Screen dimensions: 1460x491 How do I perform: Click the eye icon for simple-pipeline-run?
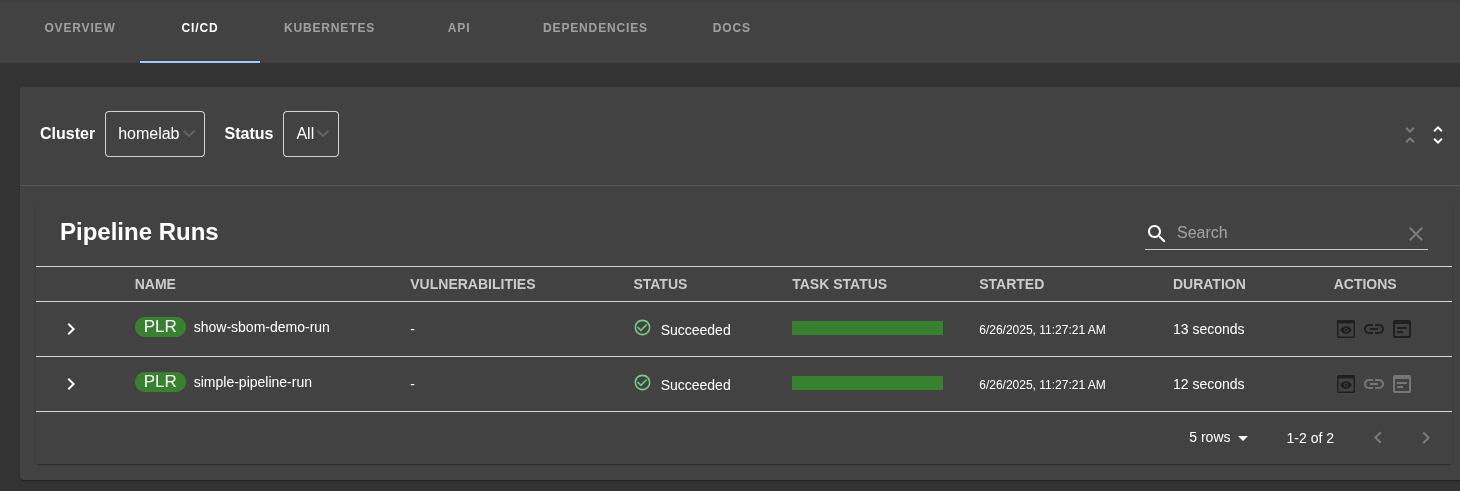pyautogui.click(x=1346, y=384)
